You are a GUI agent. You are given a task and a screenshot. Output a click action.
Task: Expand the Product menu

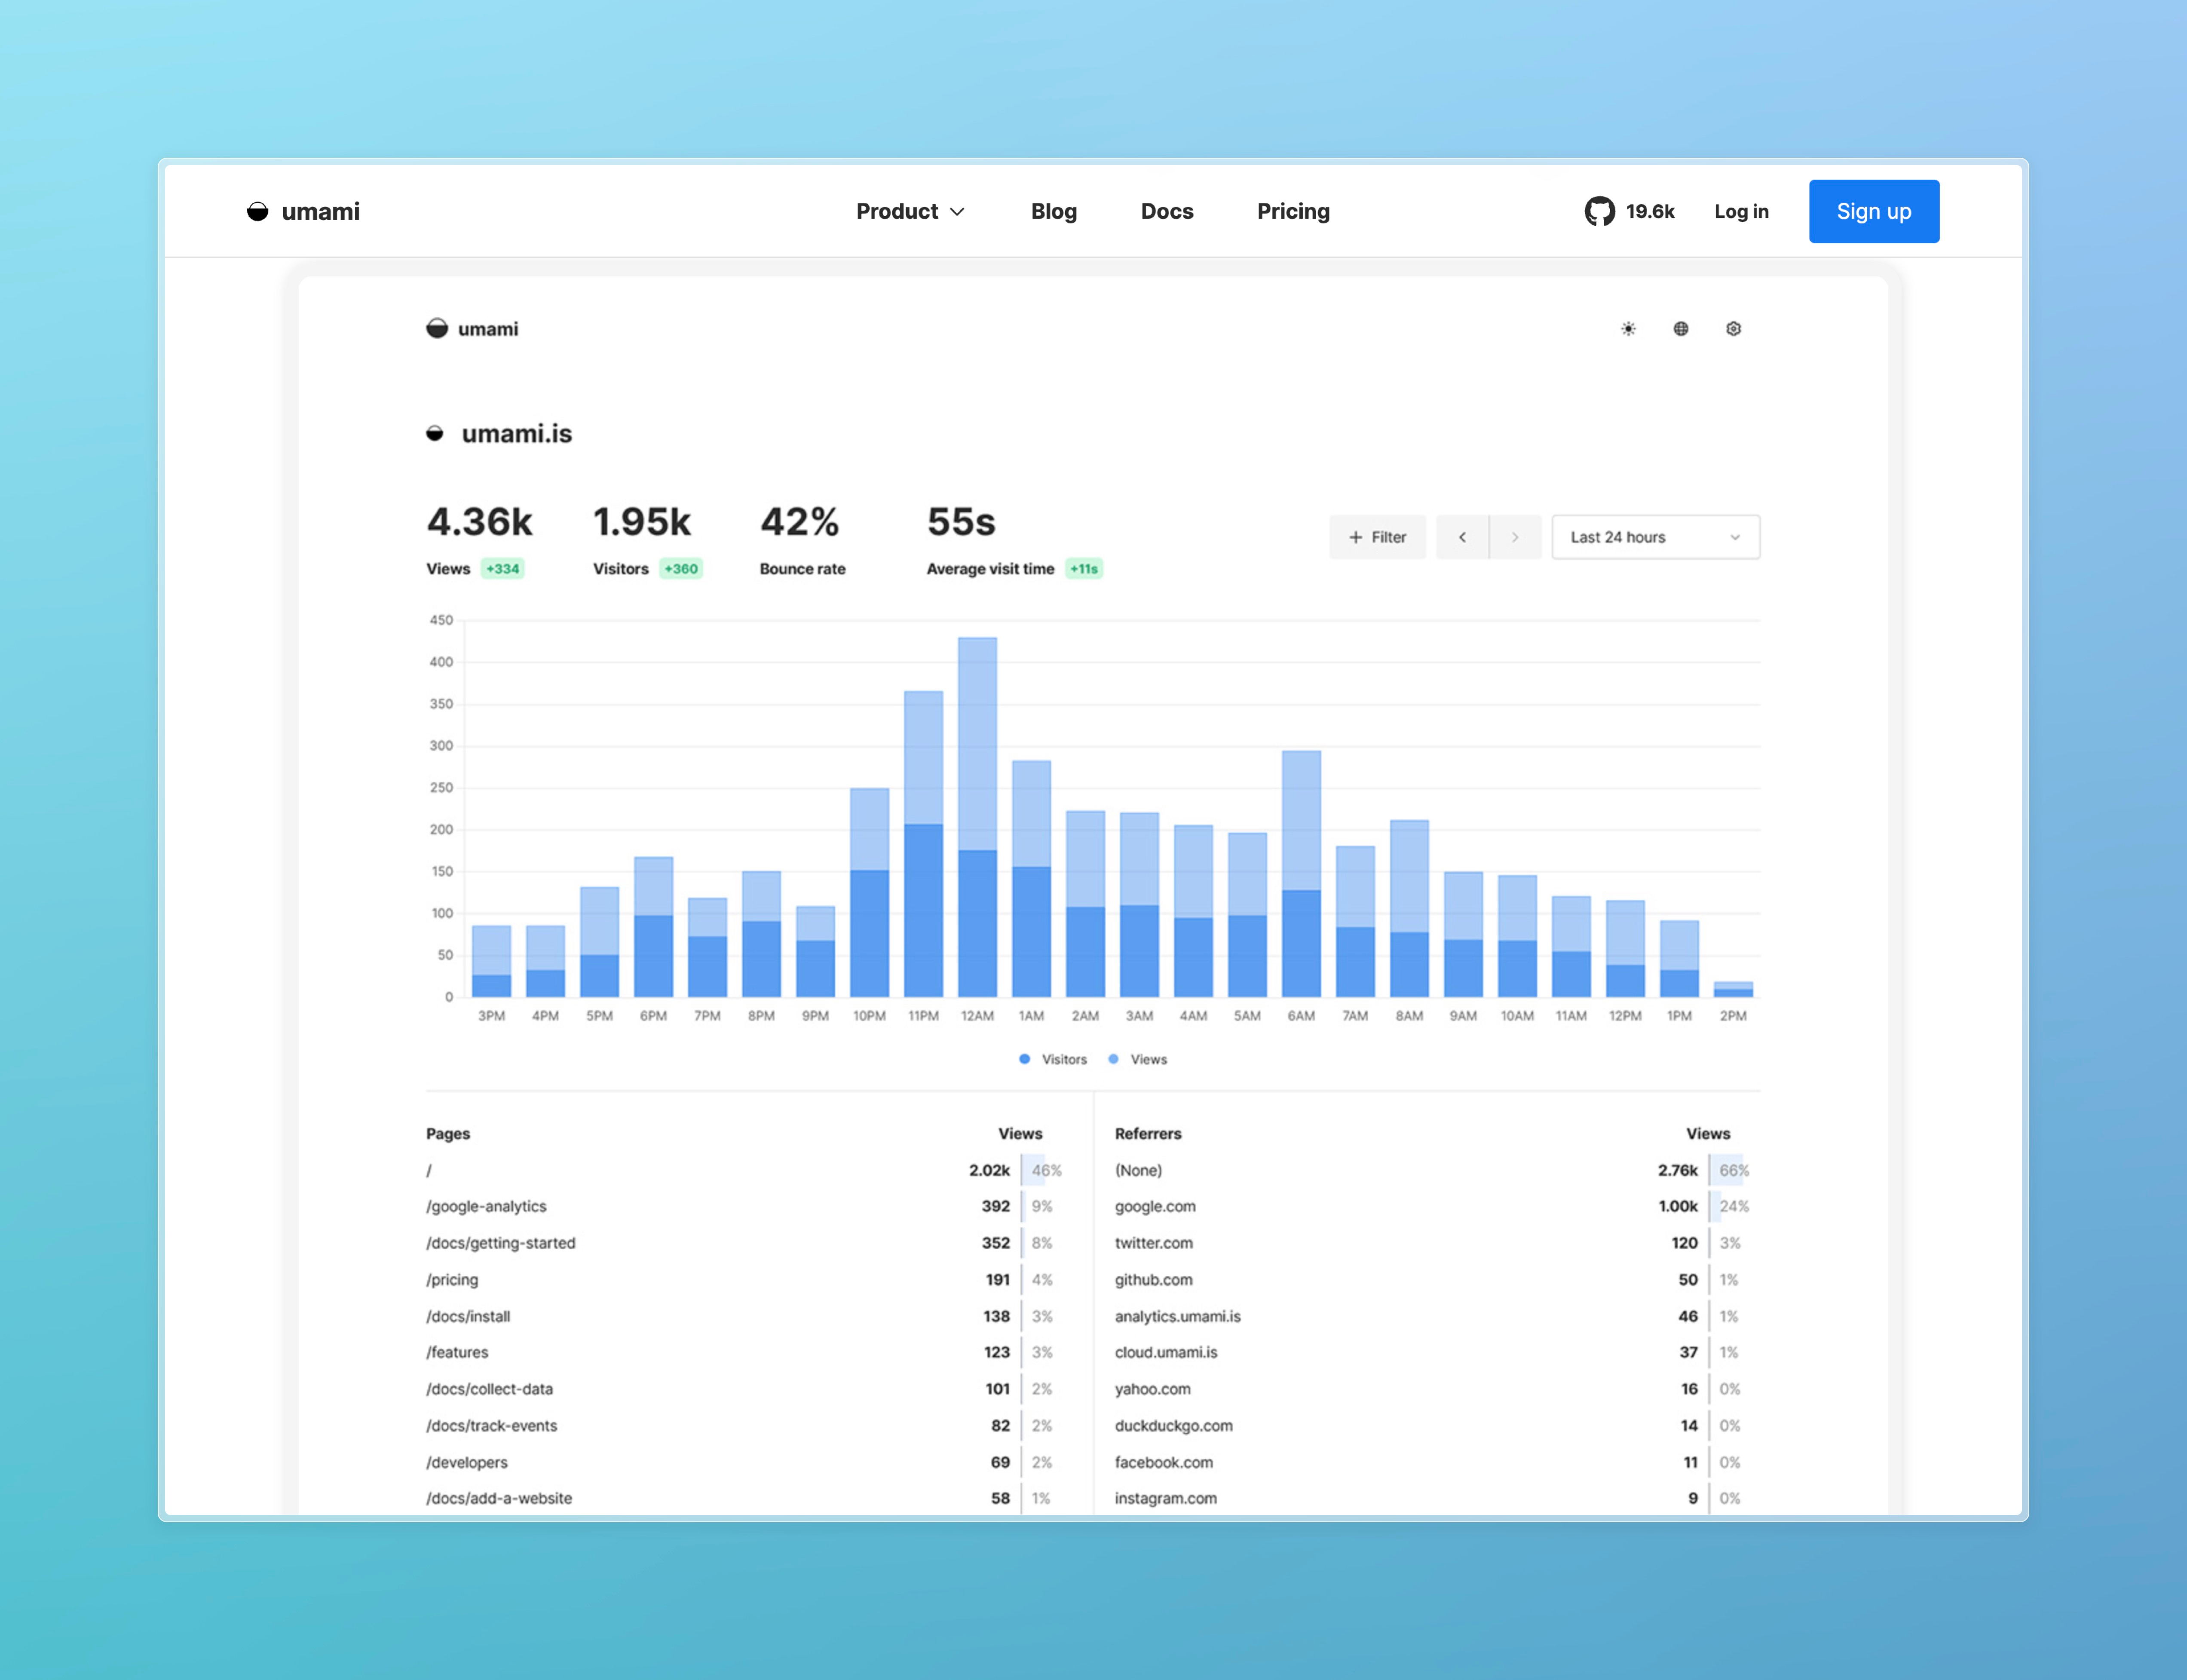(910, 211)
